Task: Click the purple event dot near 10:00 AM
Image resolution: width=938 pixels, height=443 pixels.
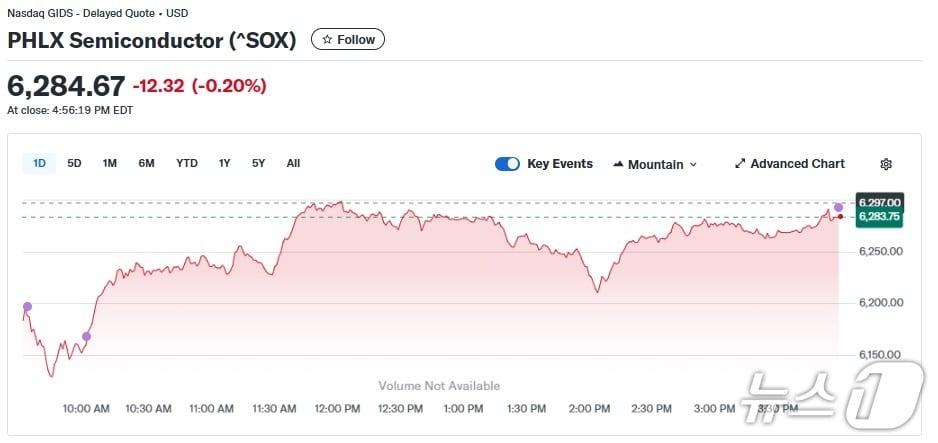Action: tap(87, 336)
